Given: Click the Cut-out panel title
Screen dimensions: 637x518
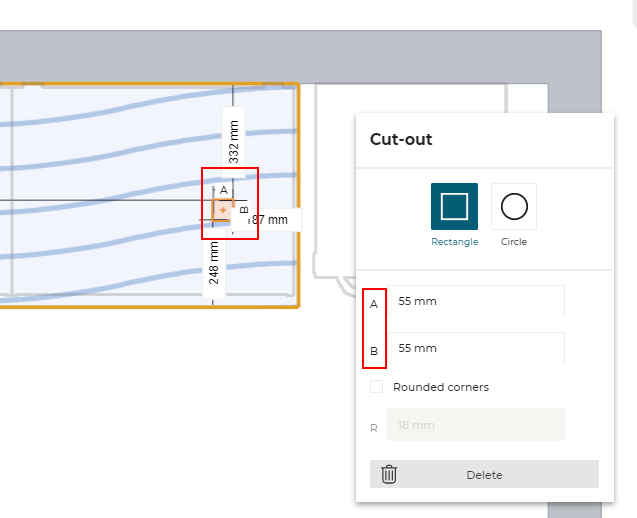Looking at the screenshot, I should click(401, 140).
